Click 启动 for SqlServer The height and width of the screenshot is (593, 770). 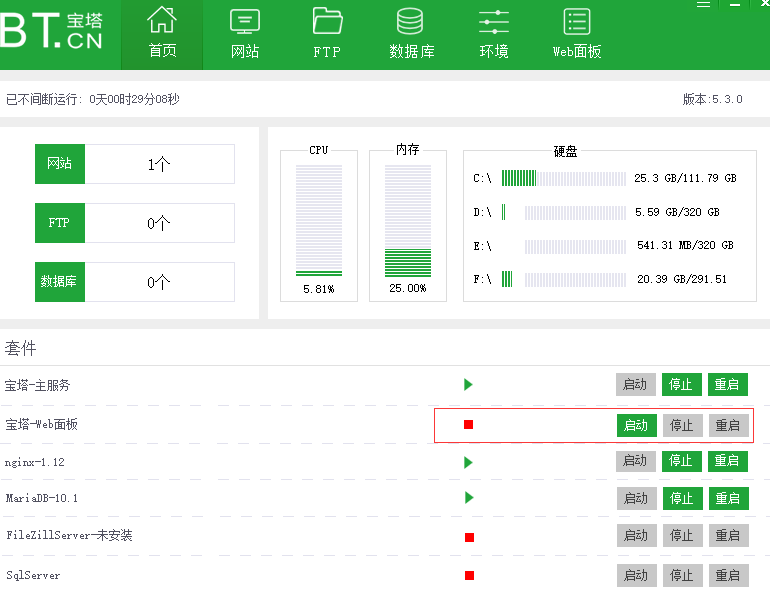pyautogui.click(x=636, y=575)
